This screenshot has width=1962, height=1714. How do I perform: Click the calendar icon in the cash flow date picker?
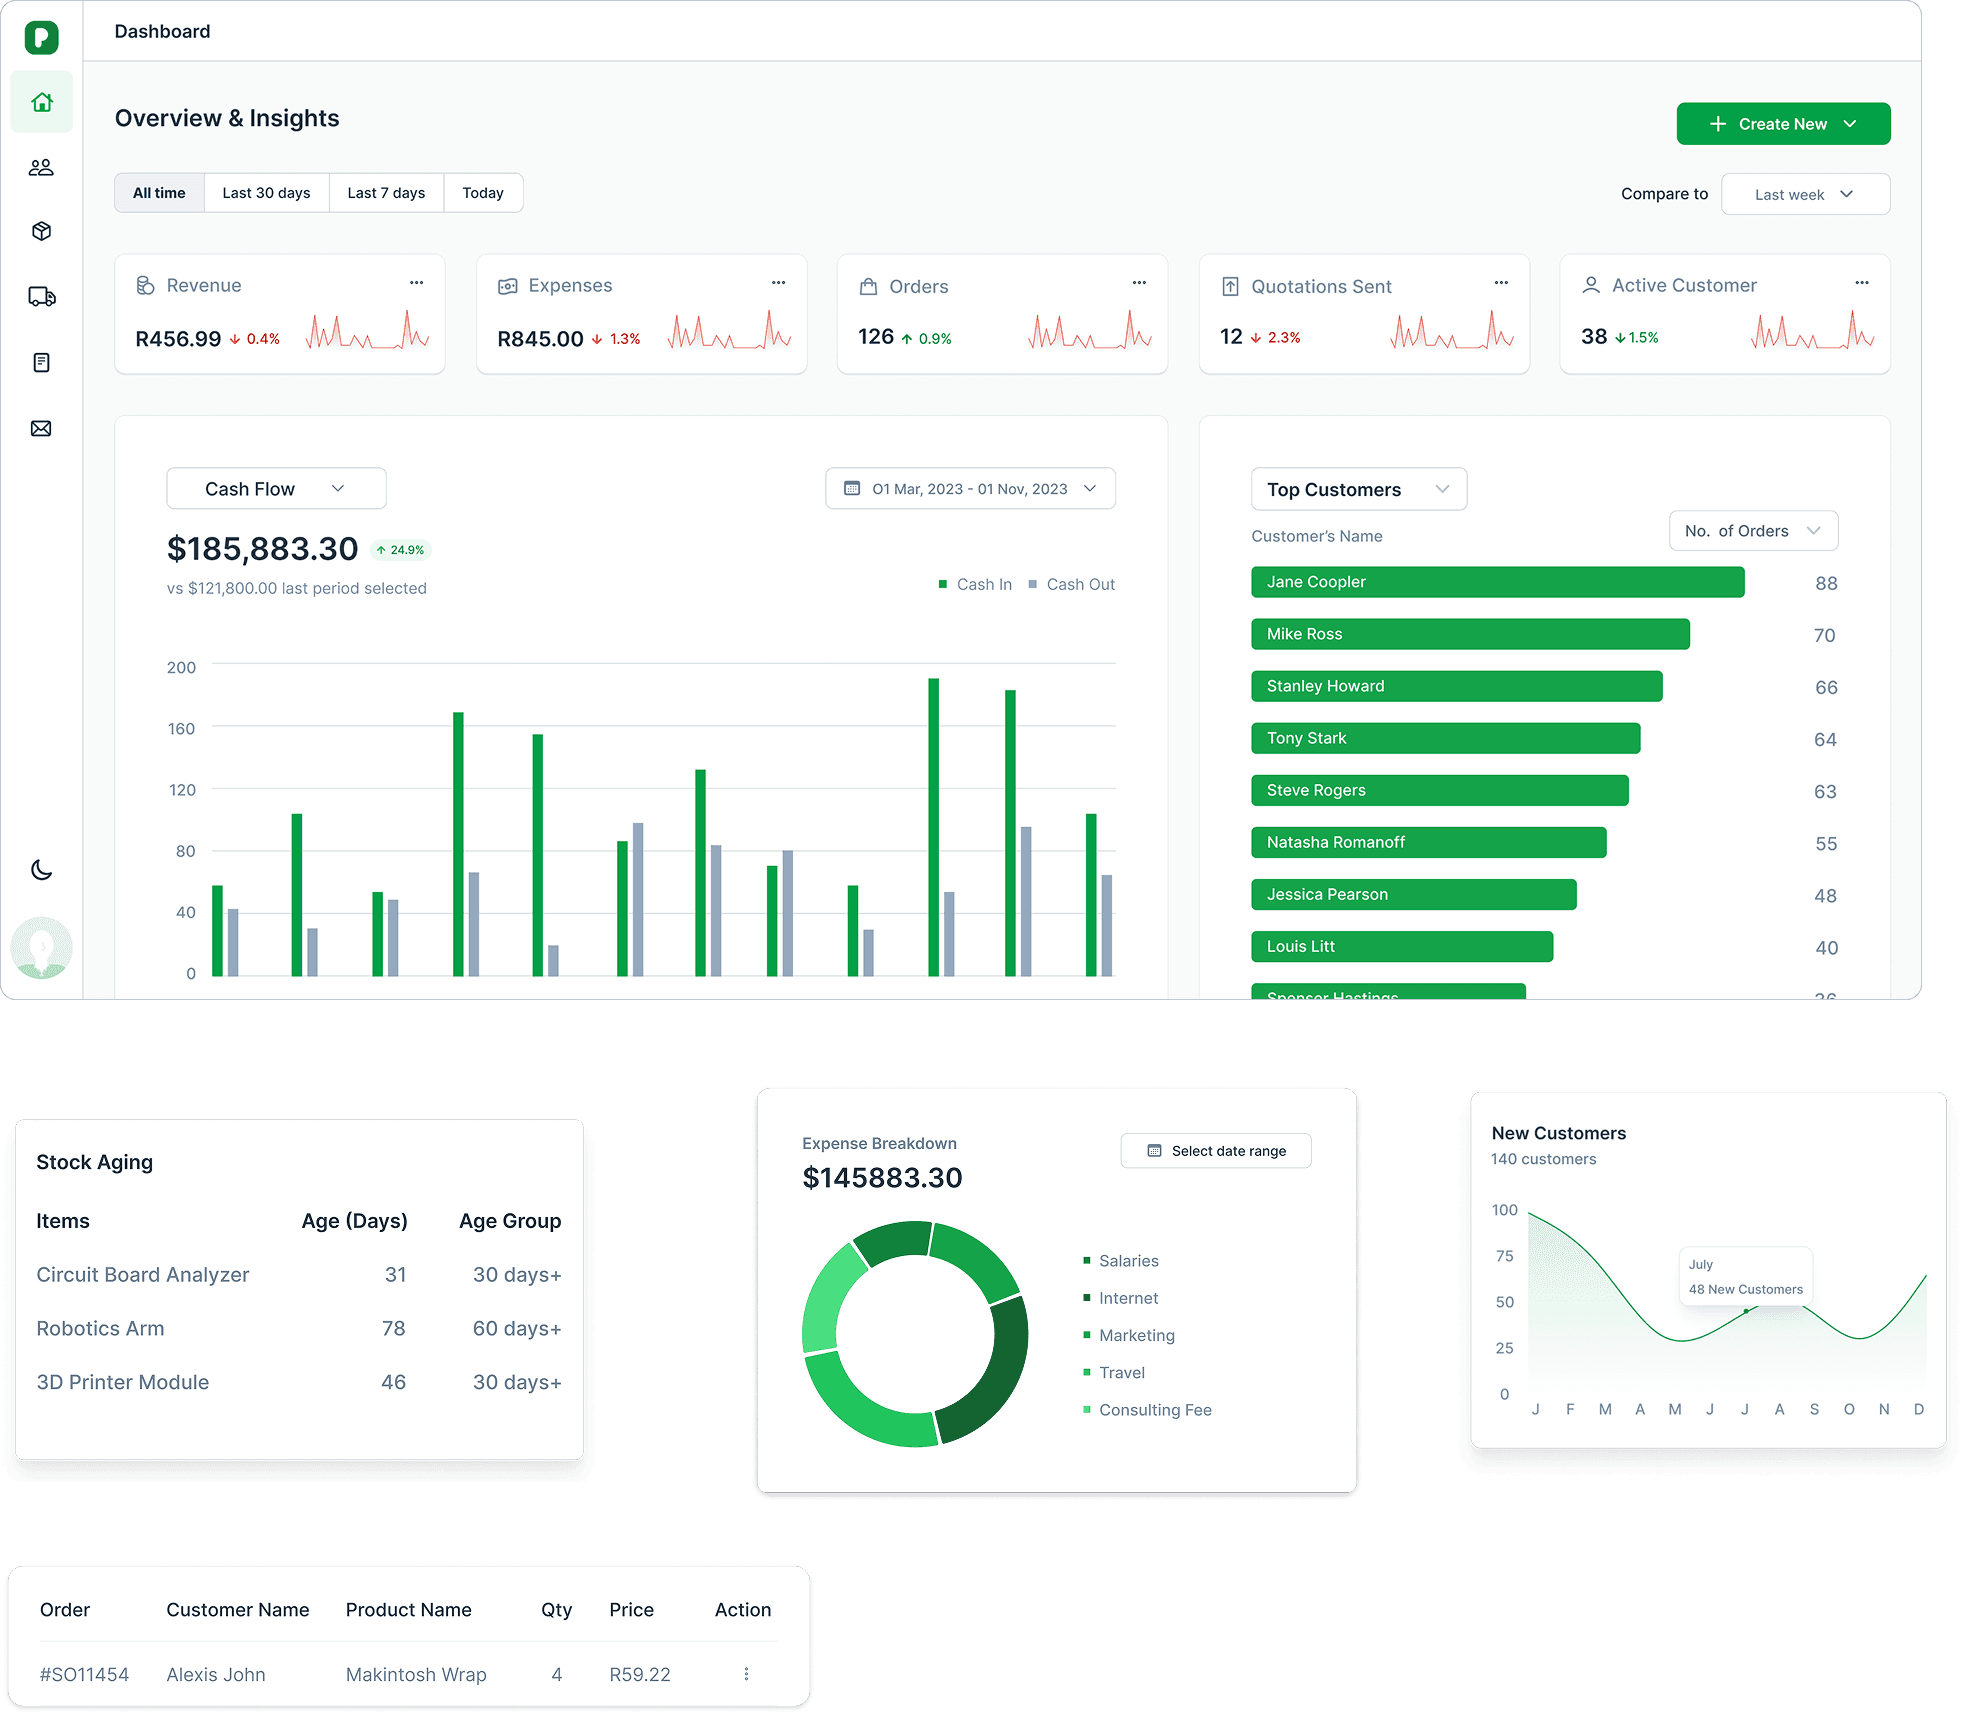852,488
